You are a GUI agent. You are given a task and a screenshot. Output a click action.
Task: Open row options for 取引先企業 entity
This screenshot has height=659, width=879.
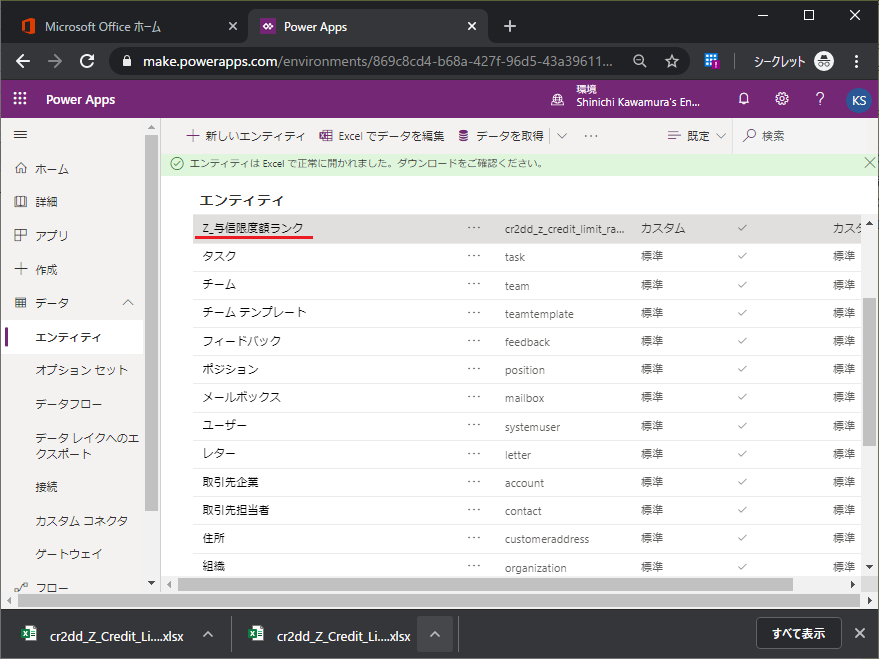[x=474, y=481]
